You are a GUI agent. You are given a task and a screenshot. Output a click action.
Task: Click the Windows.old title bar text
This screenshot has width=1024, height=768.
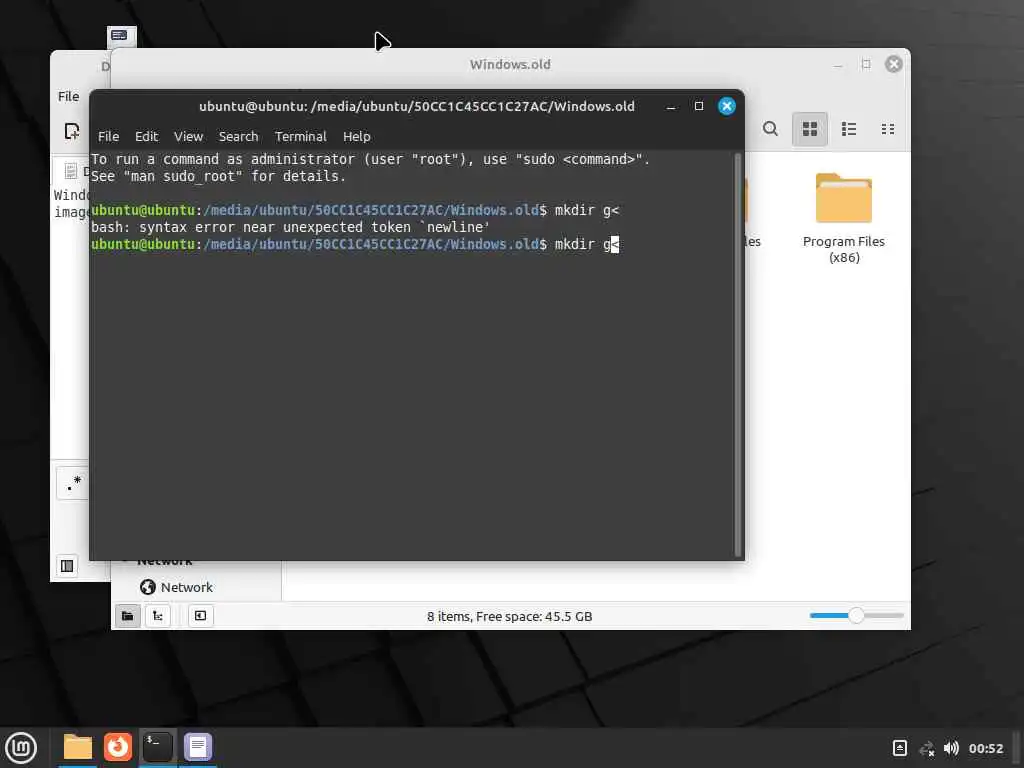510,65
